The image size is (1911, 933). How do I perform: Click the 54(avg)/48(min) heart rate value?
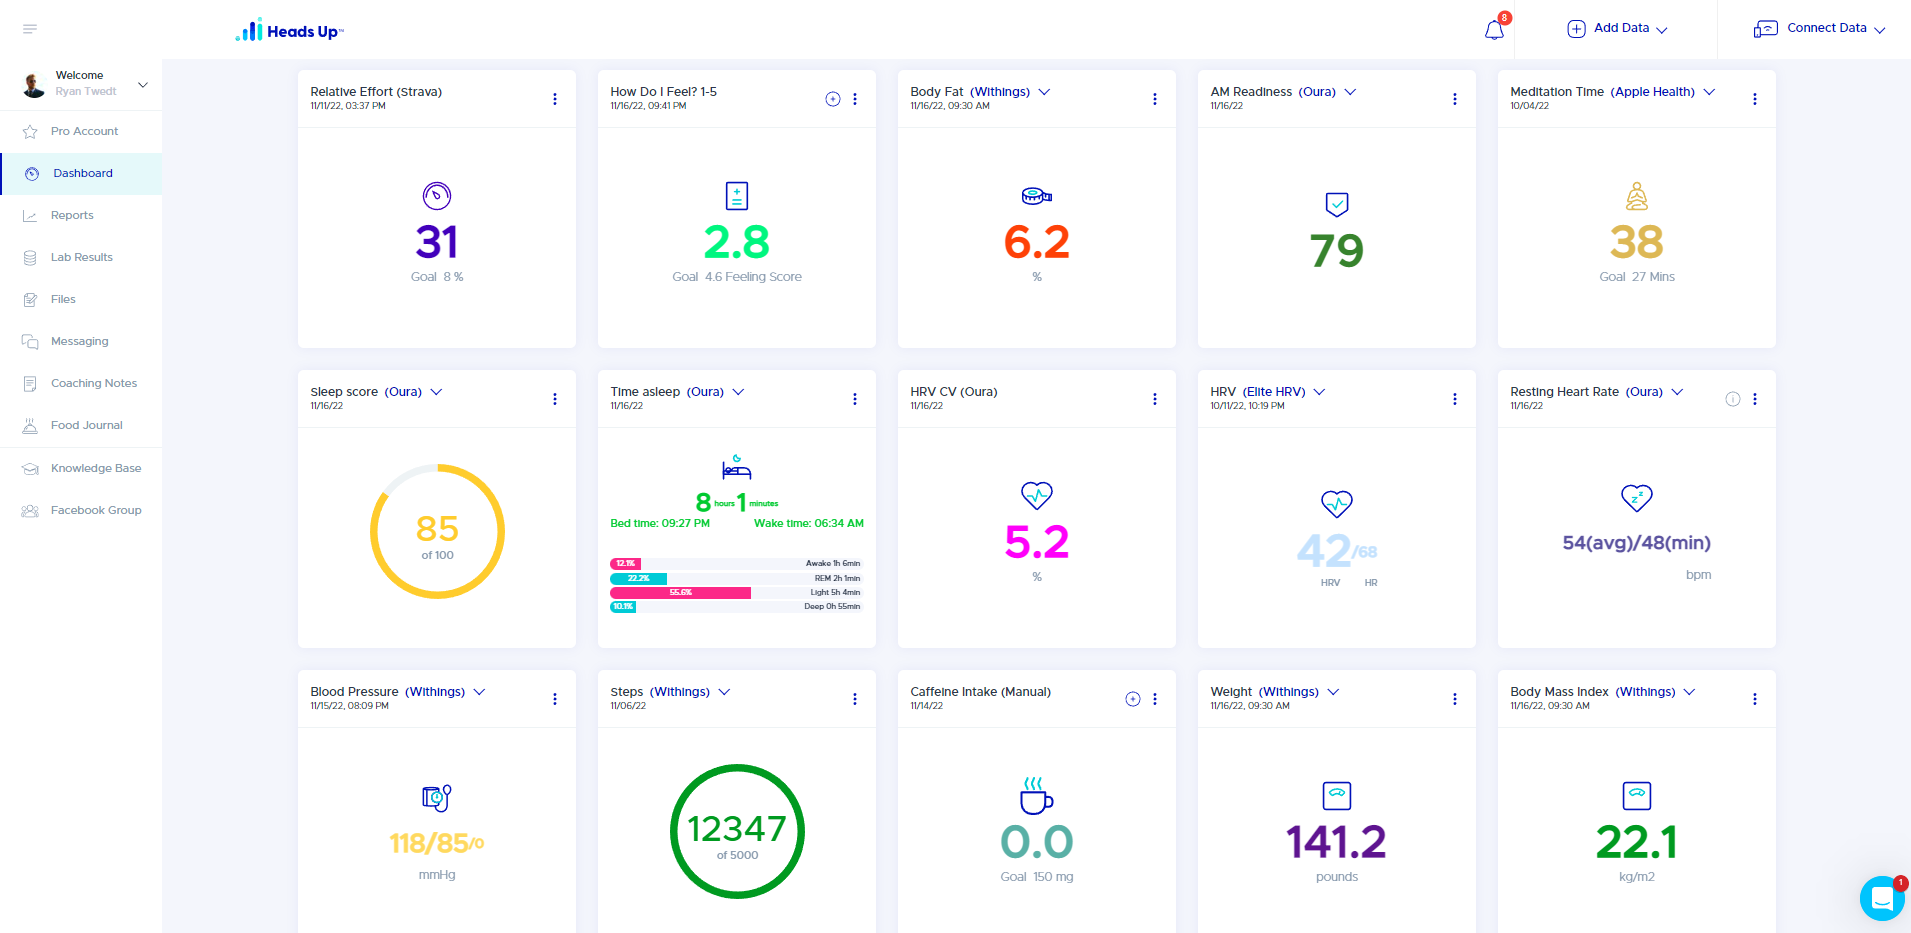point(1636,543)
